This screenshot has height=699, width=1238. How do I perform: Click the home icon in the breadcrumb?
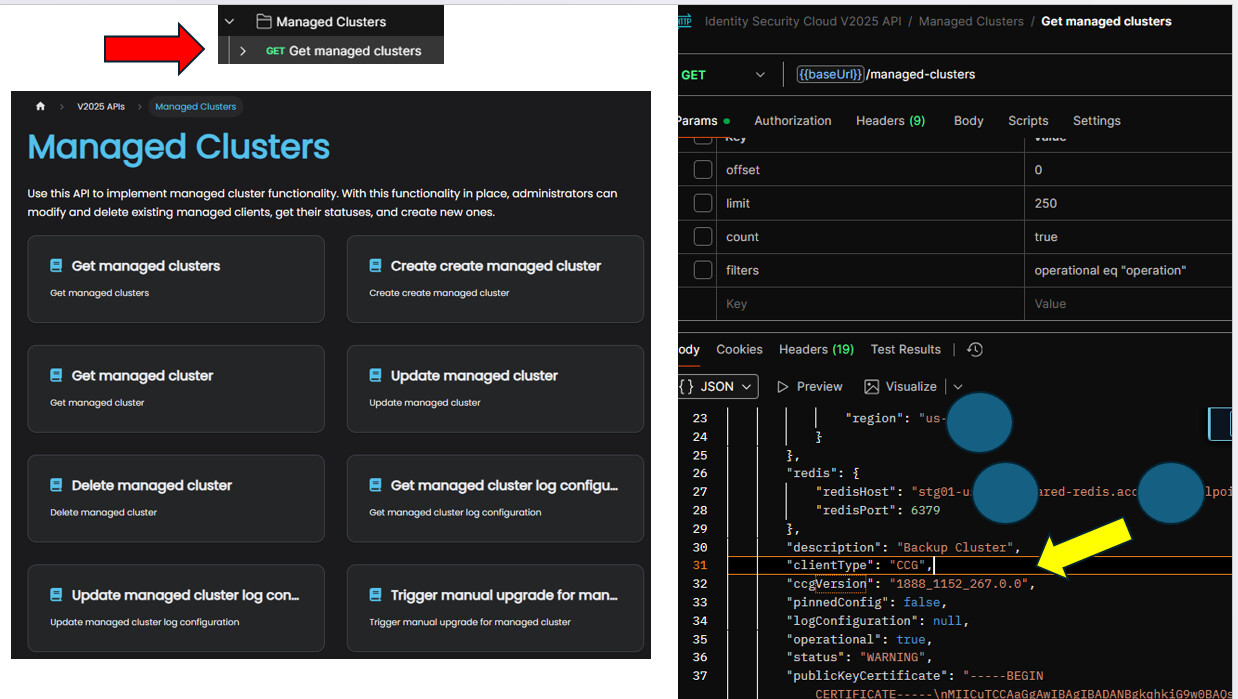click(x=41, y=106)
